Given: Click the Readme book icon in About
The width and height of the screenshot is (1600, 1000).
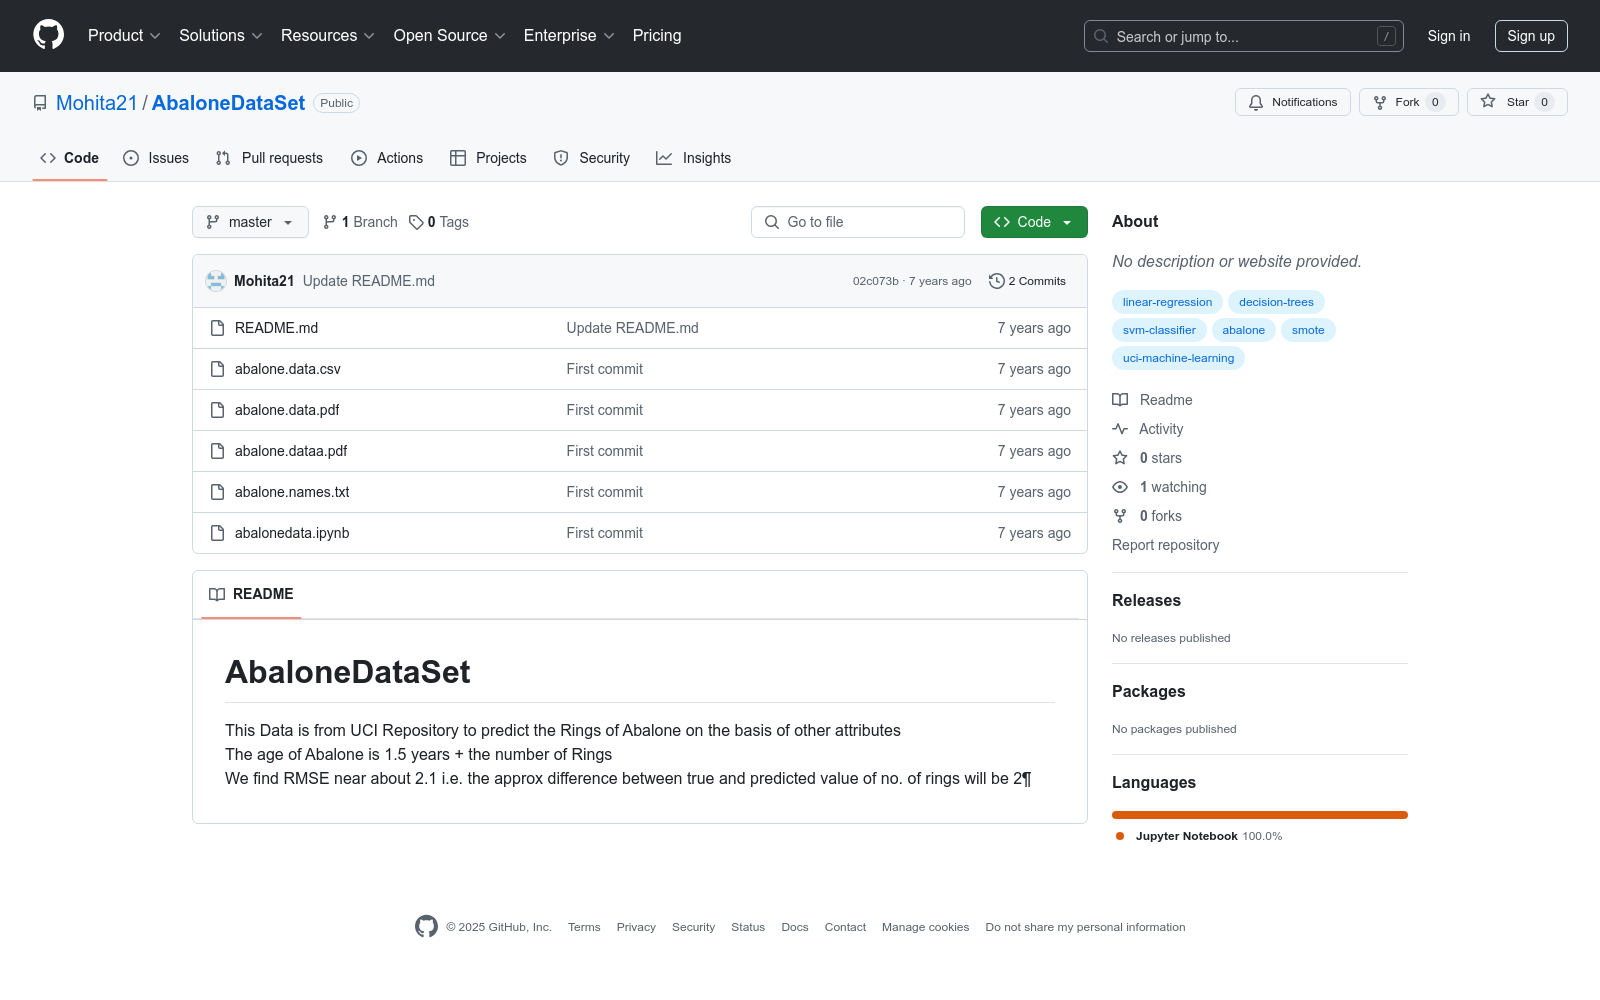Looking at the screenshot, I should click(1120, 400).
